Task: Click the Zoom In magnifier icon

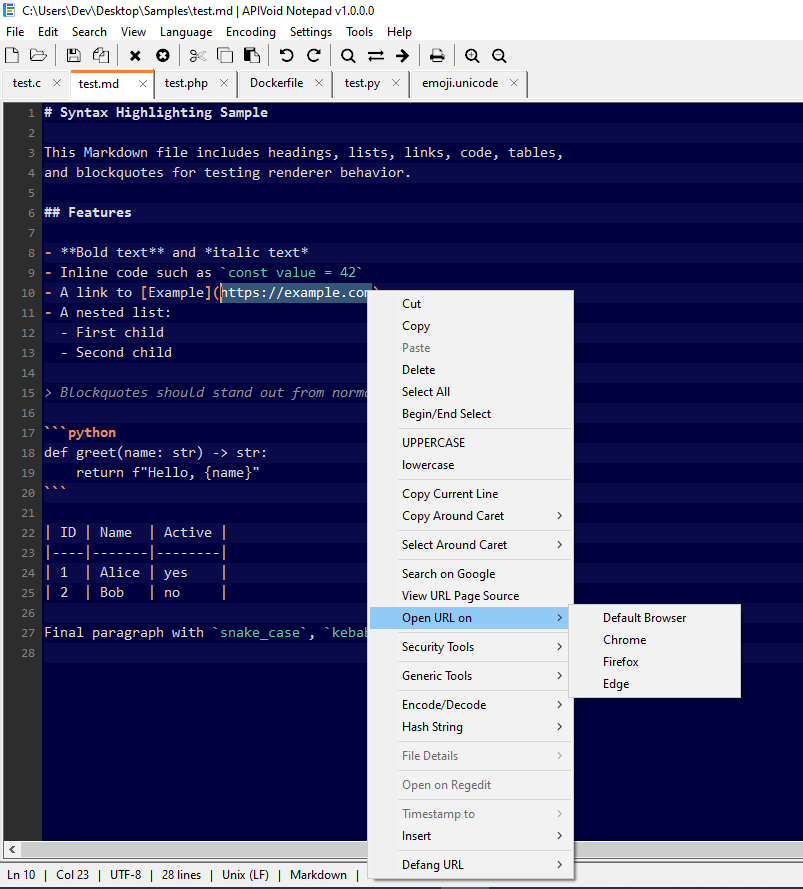Action: pos(472,56)
